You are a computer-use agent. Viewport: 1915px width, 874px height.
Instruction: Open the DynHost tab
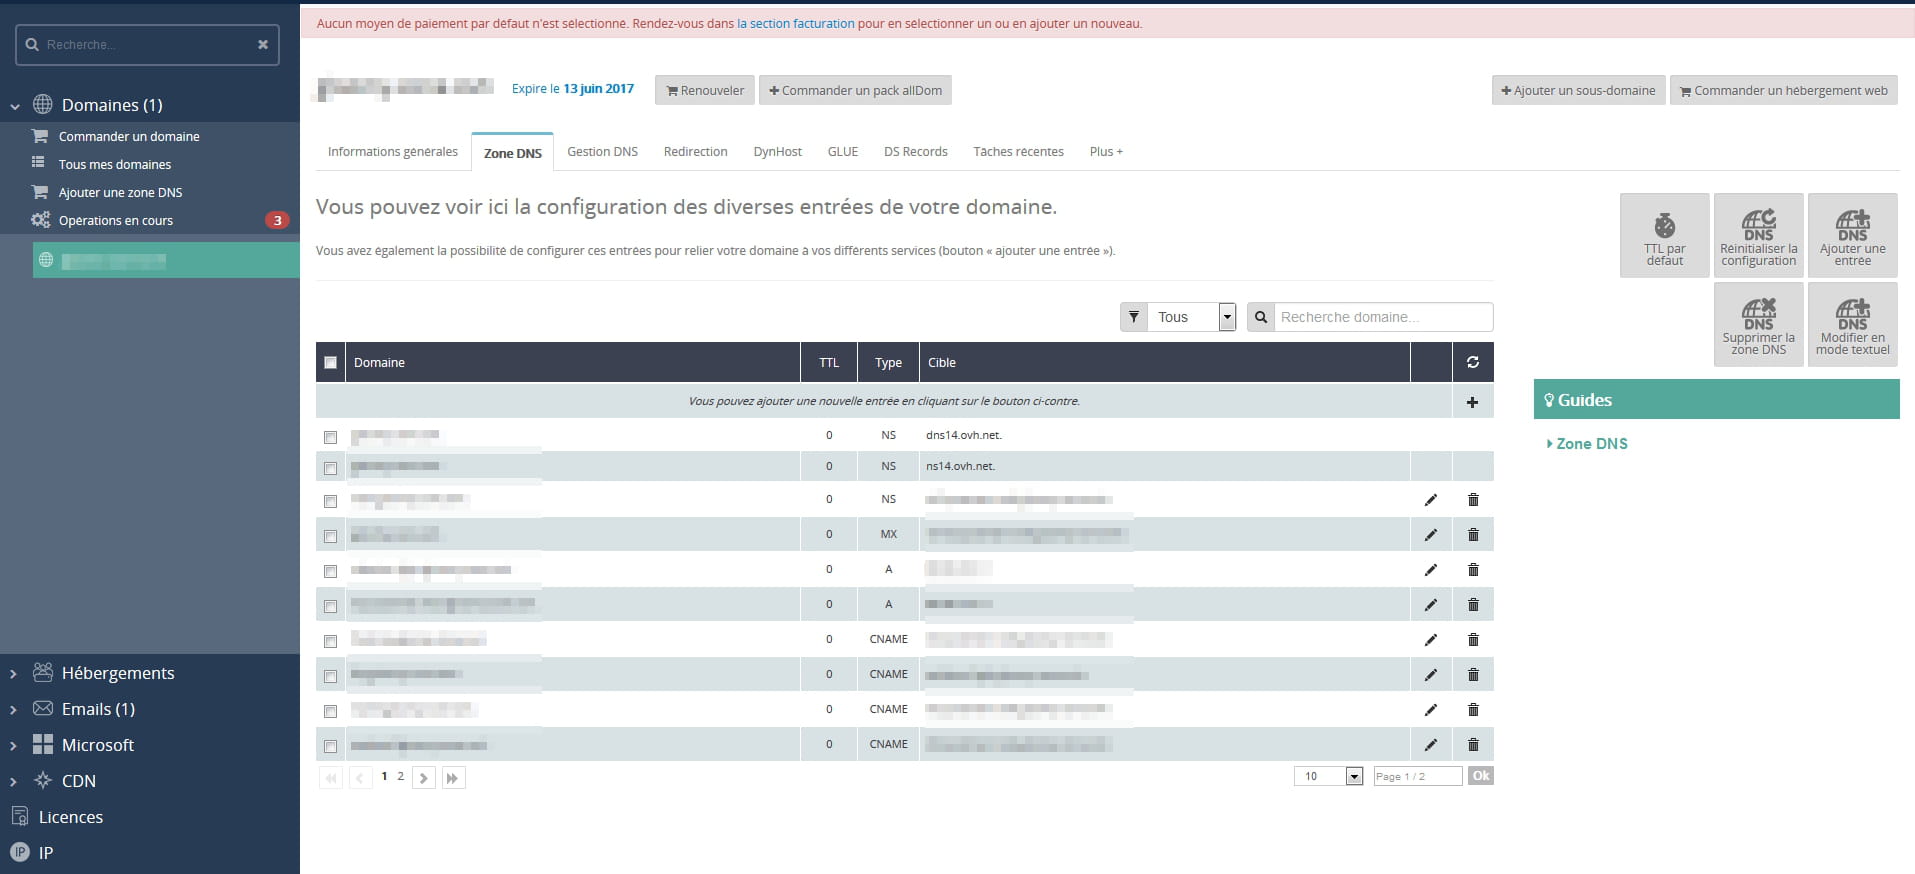point(777,152)
